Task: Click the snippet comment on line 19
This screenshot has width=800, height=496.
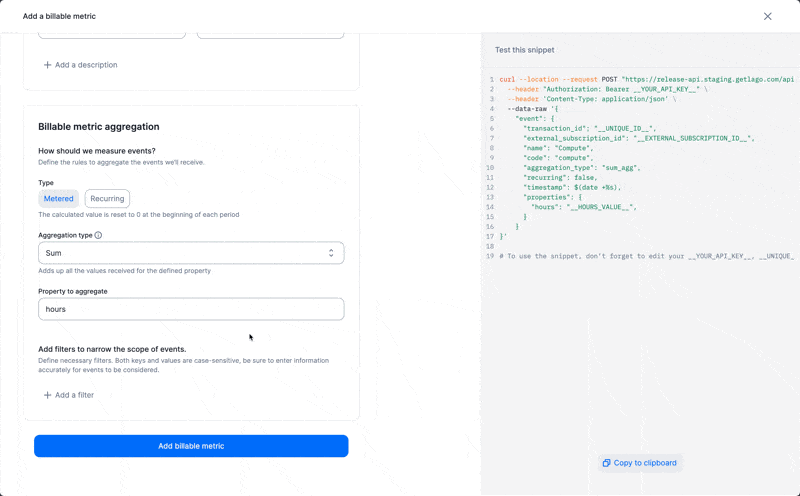Action: coord(646,256)
